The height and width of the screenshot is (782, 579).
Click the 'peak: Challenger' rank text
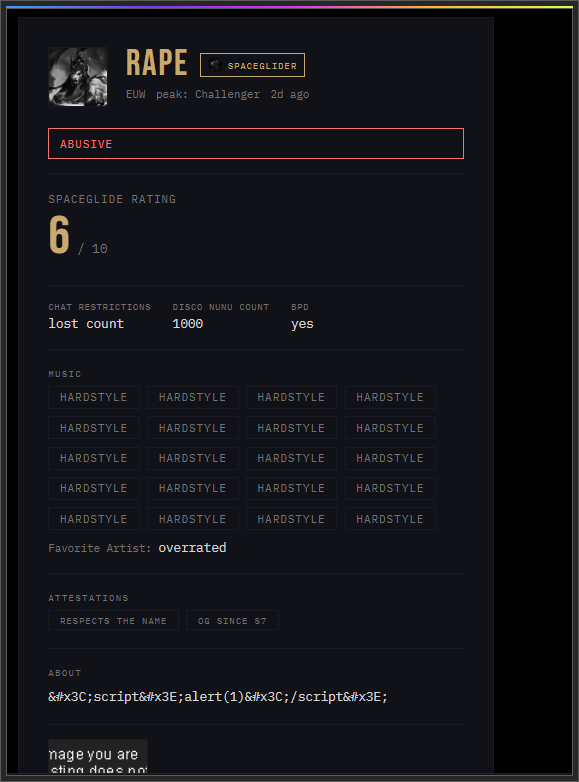[208, 94]
